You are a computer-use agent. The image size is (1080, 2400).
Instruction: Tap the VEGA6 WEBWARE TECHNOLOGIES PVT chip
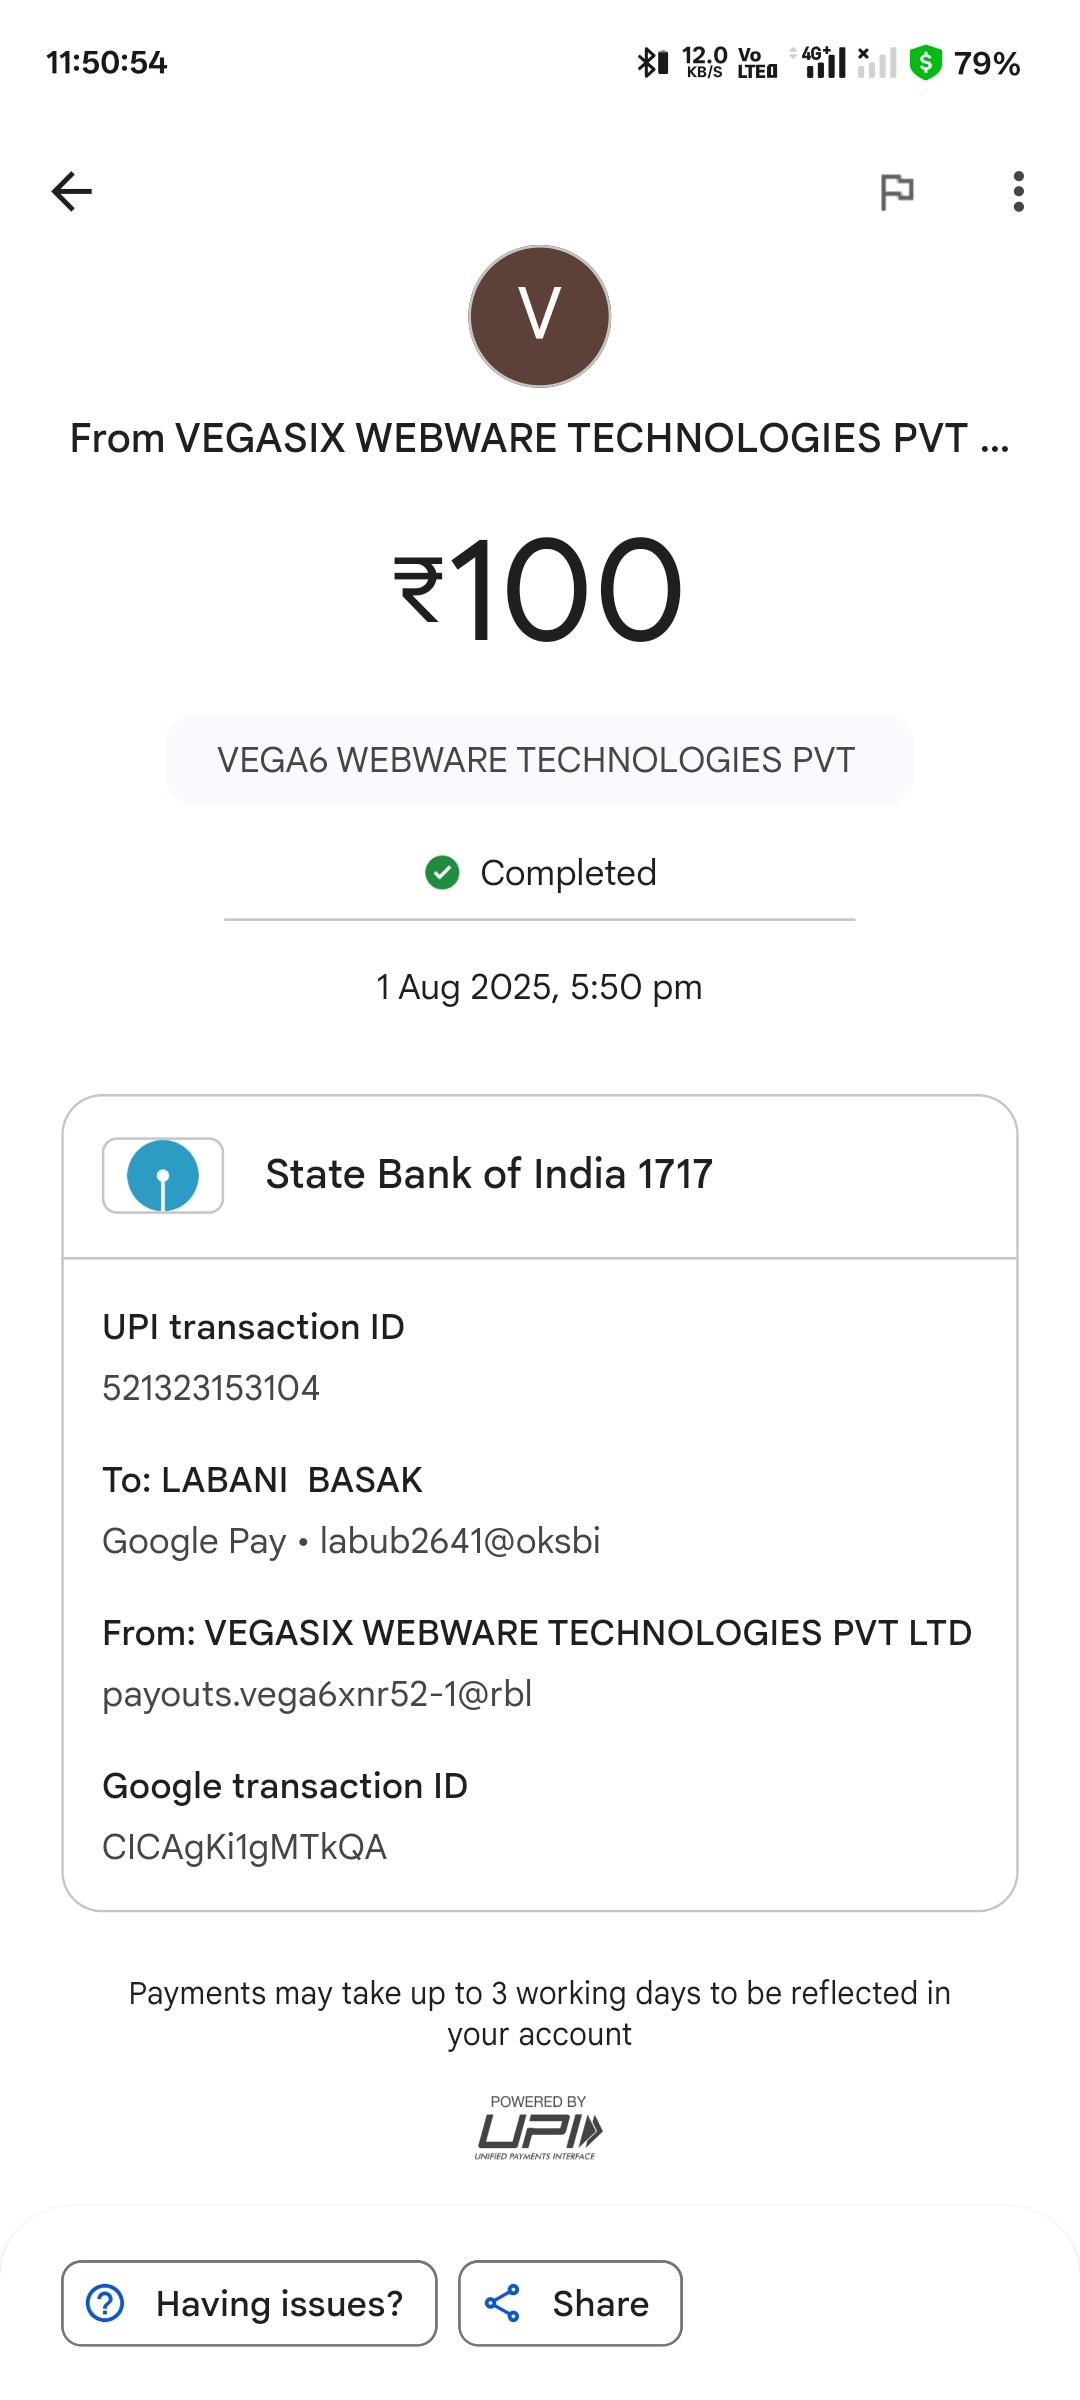[x=539, y=760]
